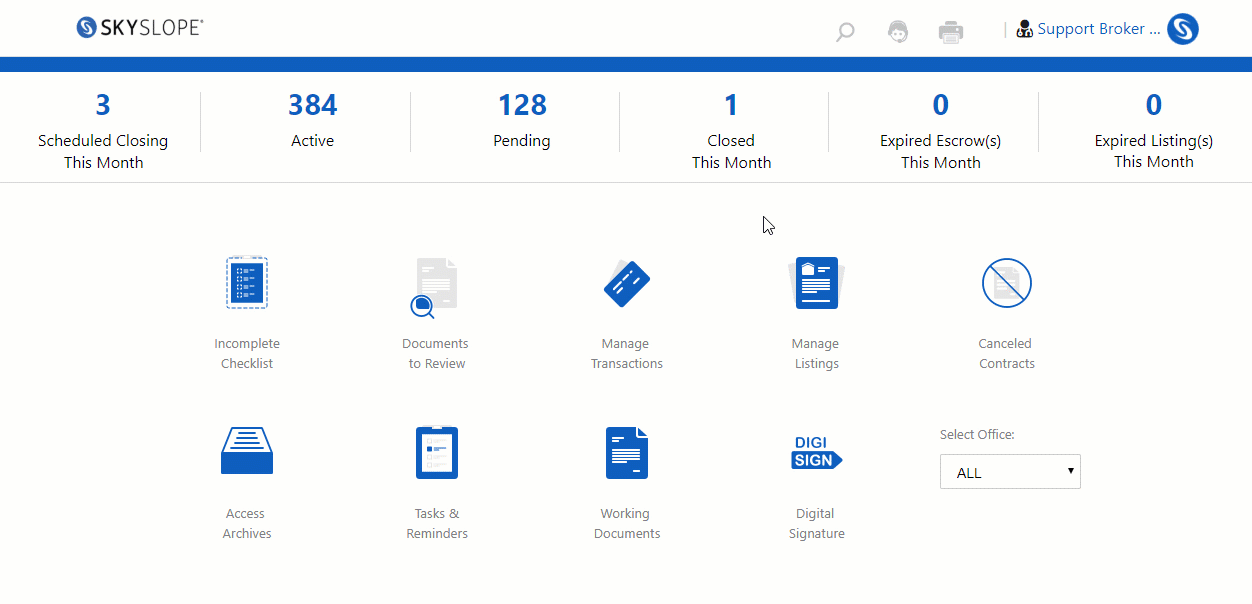1252x604 pixels.
Task: Click the broker user icon
Action: 1024,29
